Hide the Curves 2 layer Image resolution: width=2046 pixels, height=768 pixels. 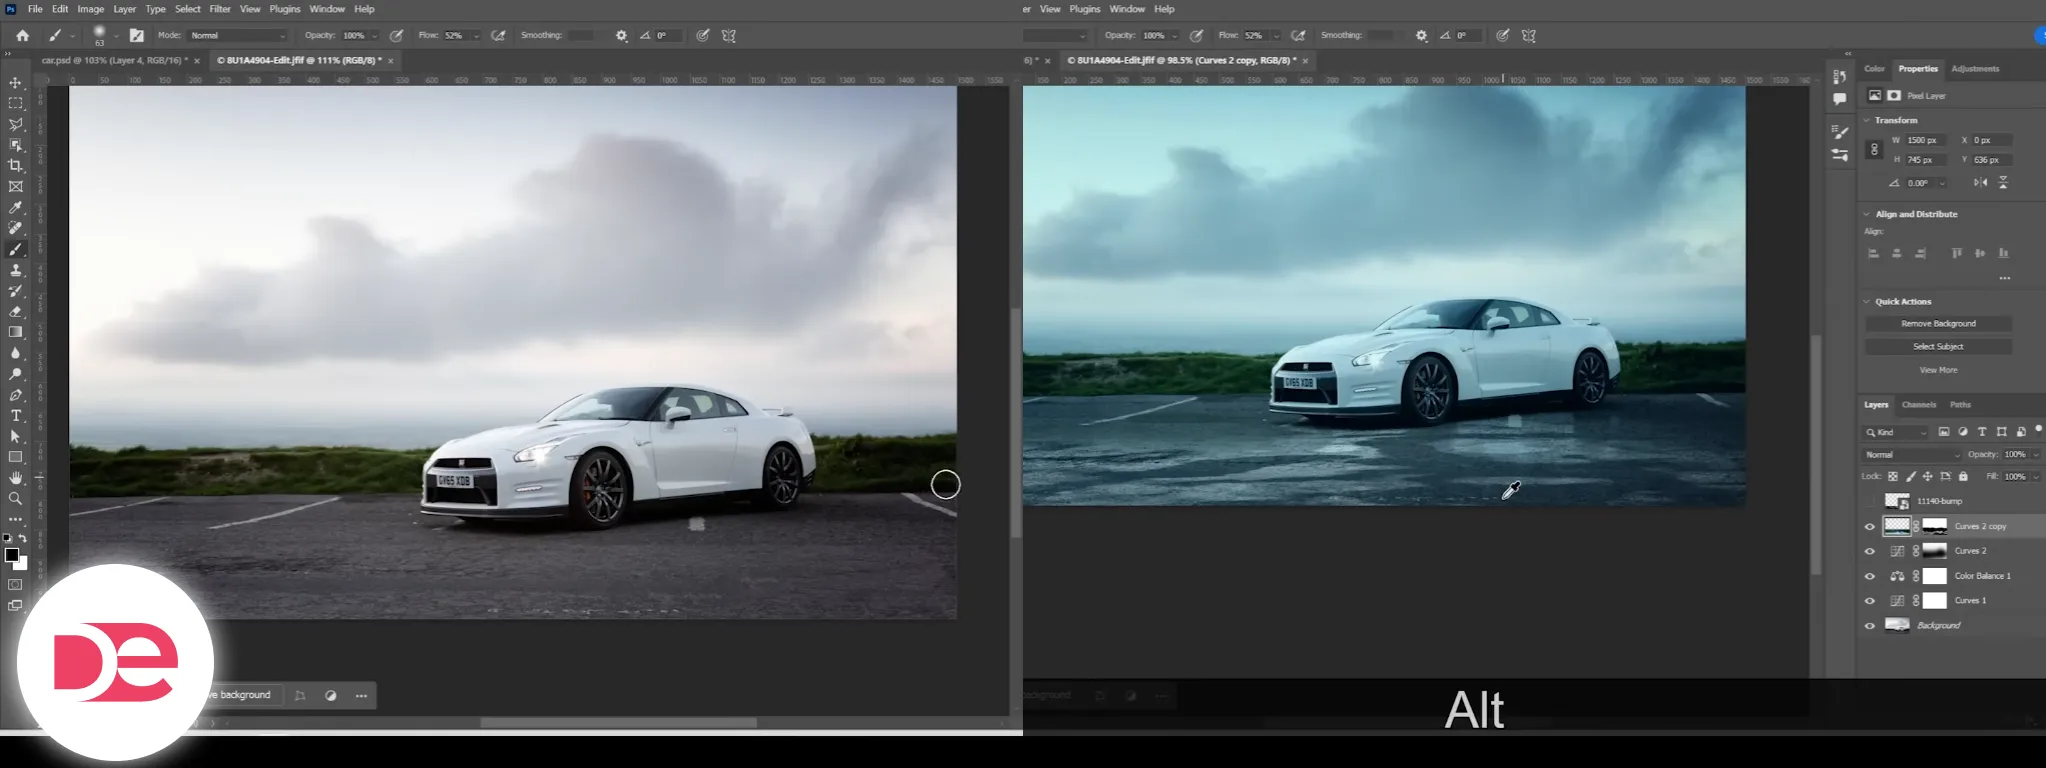[x=1870, y=551]
